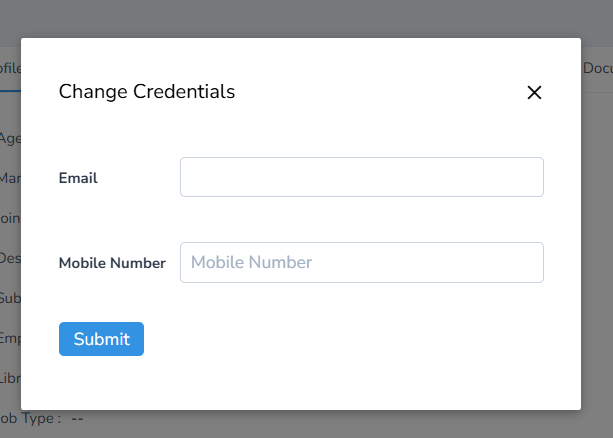Image resolution: width=613 pixels, height=438 pixels.
Task: Click the bold "Mobile Number" field label
Action: click(x=112, y=263)
